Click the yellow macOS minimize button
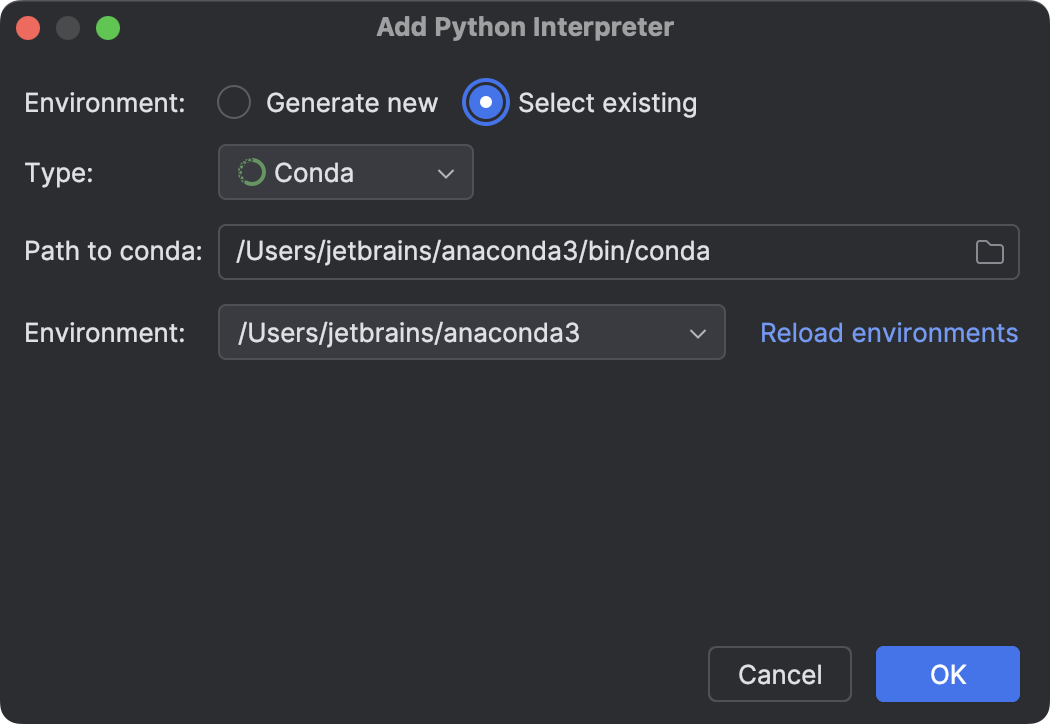Viewport: 1050px width, 724px height. point(68,27)
